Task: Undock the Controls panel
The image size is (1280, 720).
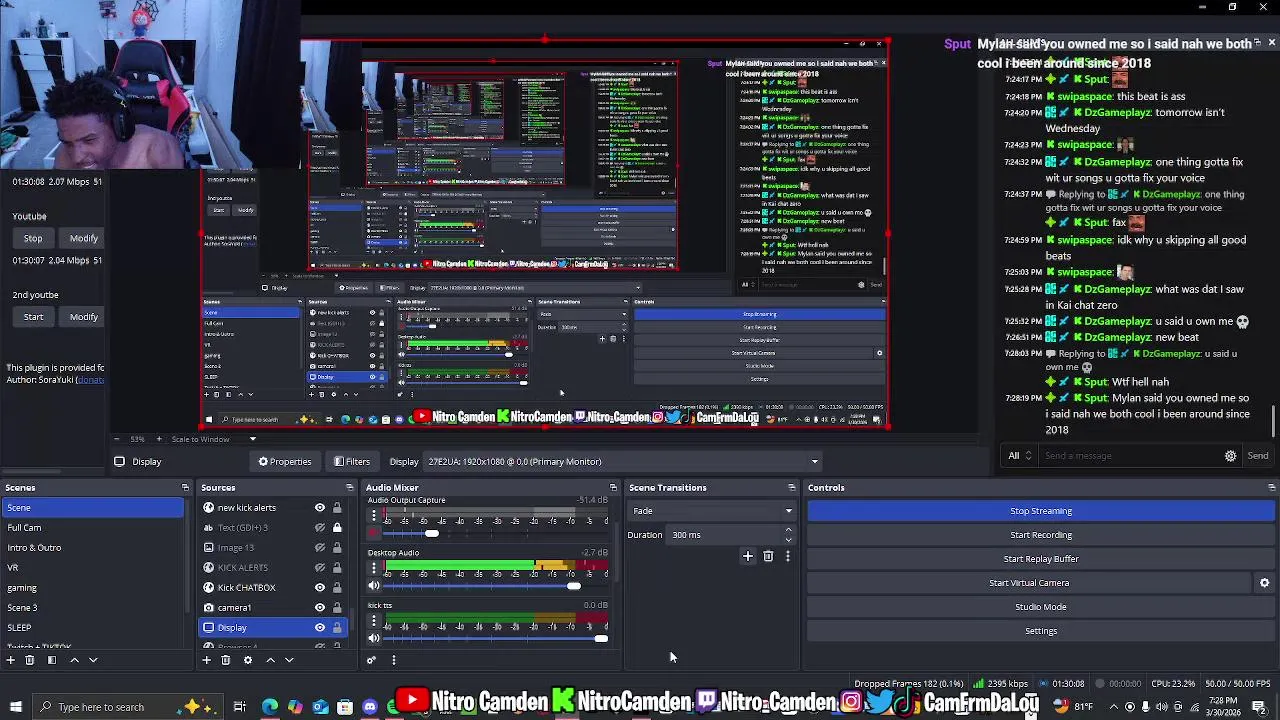Action: click(x=1271, y=488)
